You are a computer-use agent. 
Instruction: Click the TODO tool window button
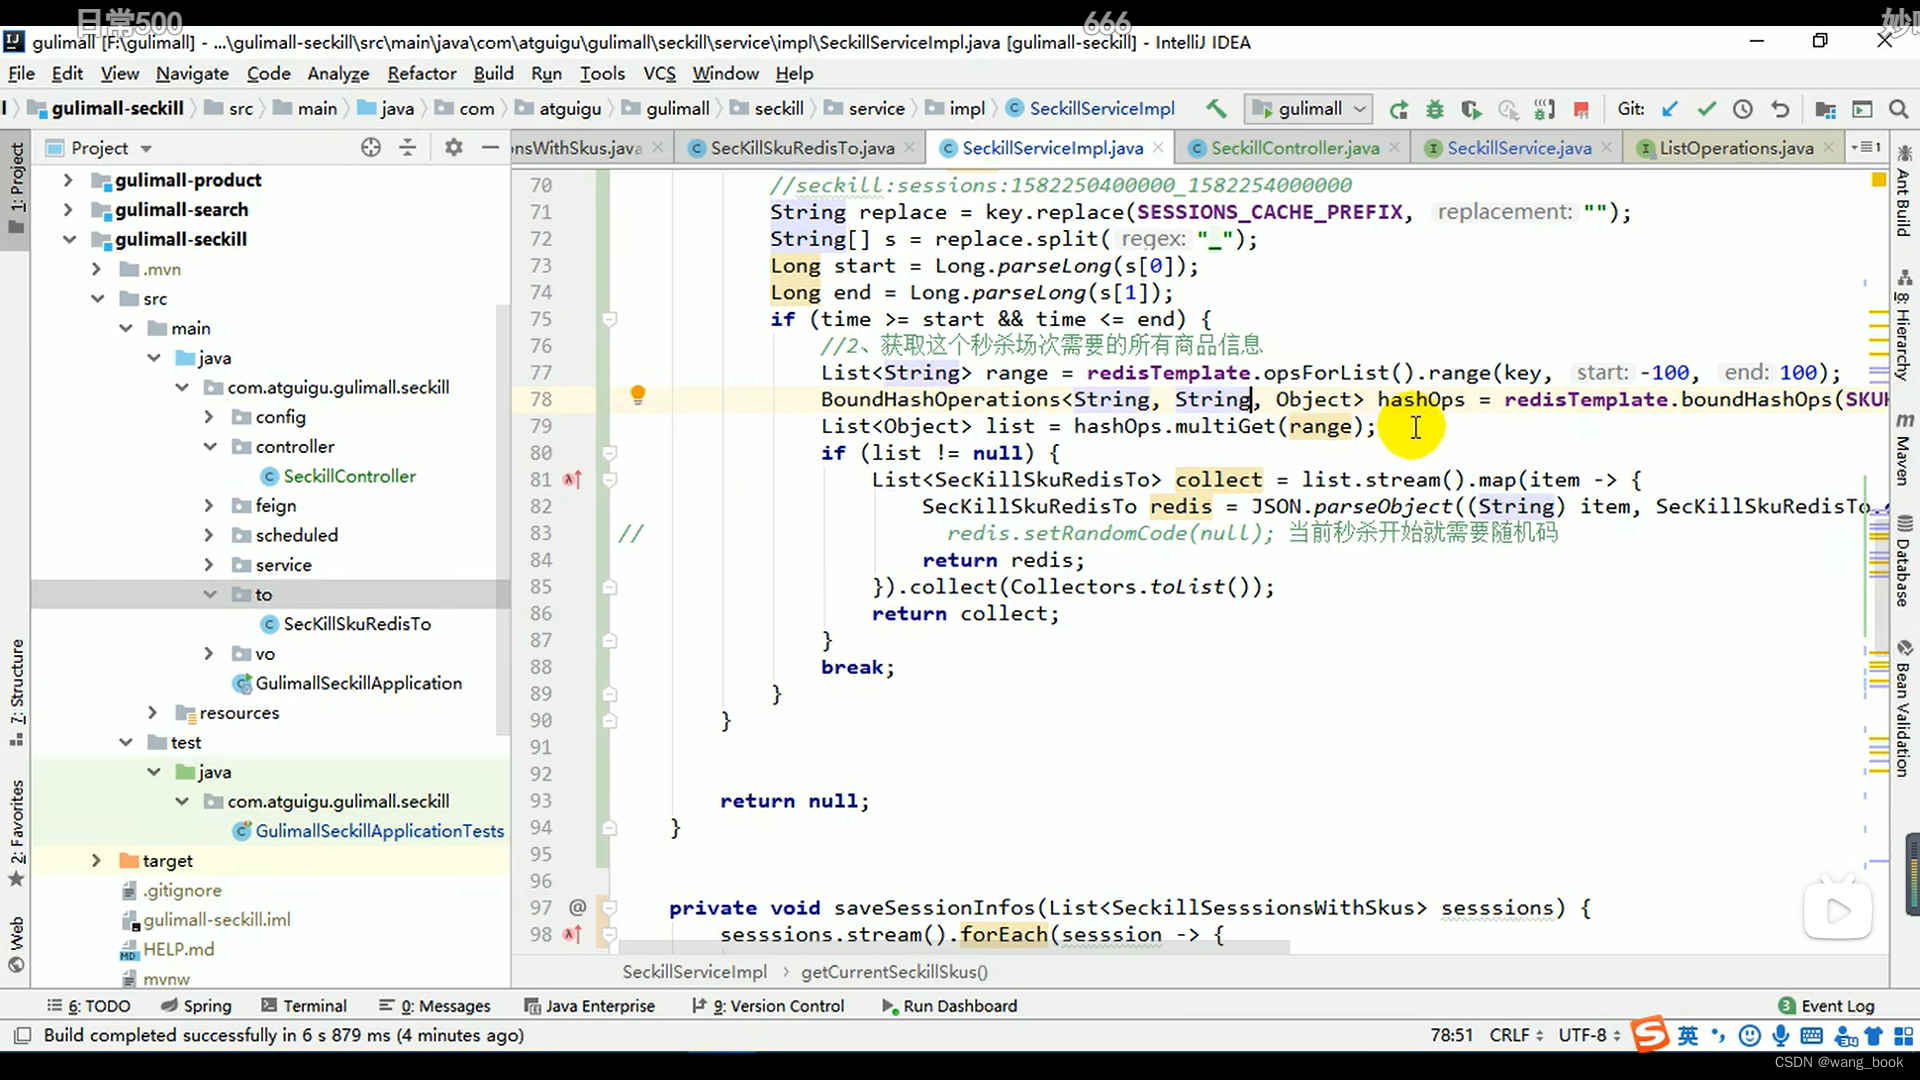click(x=89, y=1005)
